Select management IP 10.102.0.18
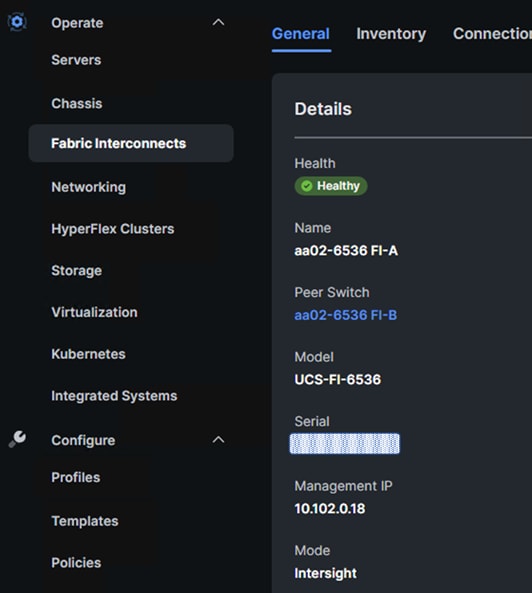Screen dimensions: 532x593 pos(330,509)
